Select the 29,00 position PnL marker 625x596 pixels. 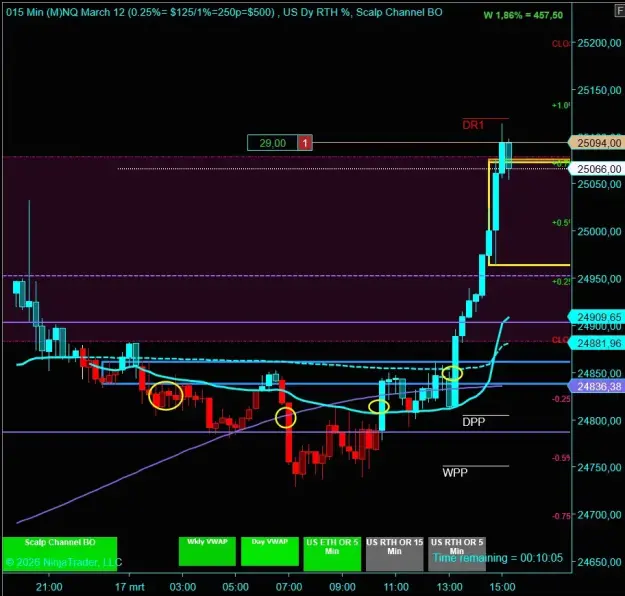point(273,143)
